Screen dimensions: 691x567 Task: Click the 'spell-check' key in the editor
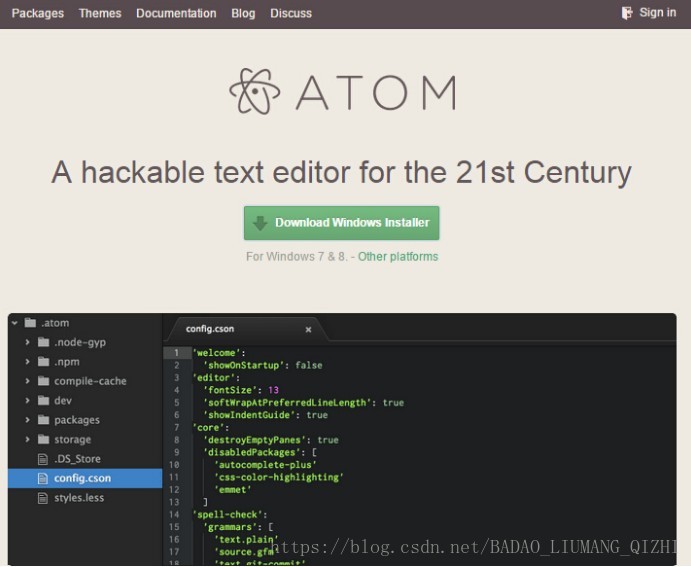coord(227,515)
